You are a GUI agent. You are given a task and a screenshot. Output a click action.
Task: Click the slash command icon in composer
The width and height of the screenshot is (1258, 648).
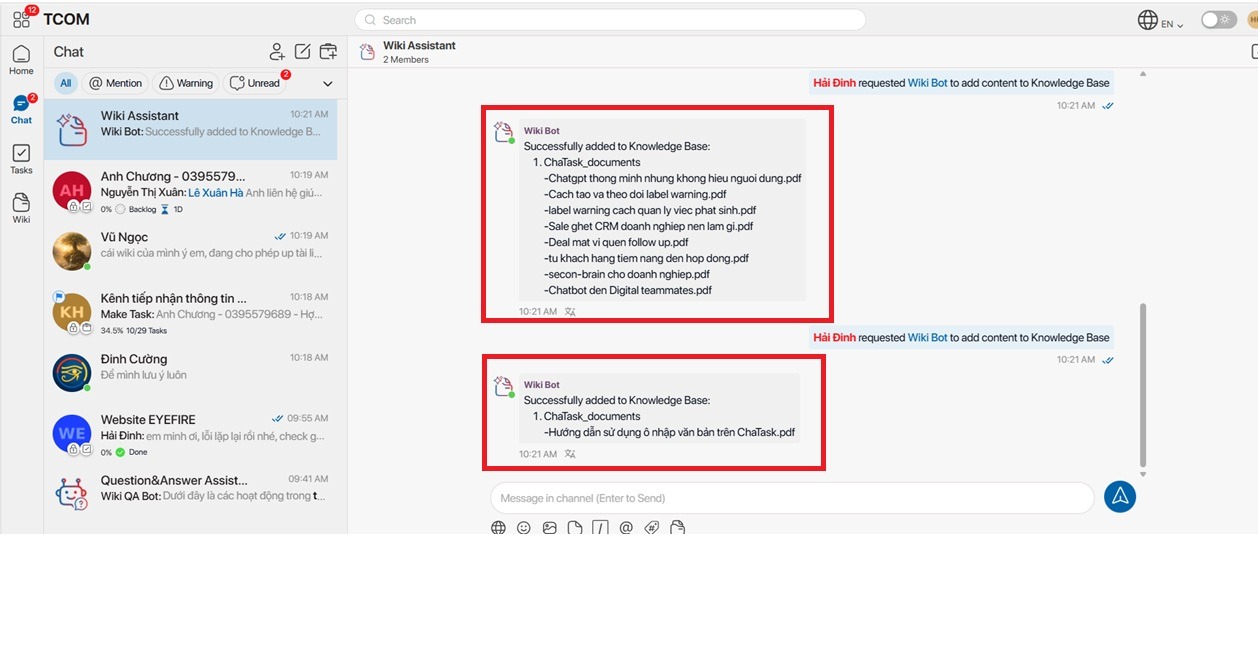(x=600, y=527)
